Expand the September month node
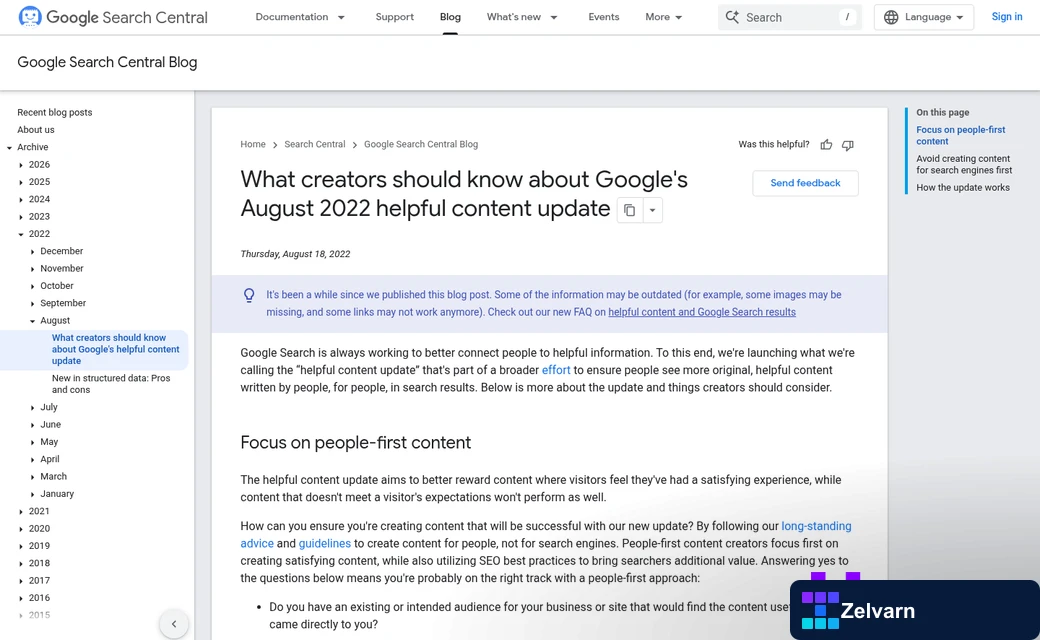 click(32, 303)
